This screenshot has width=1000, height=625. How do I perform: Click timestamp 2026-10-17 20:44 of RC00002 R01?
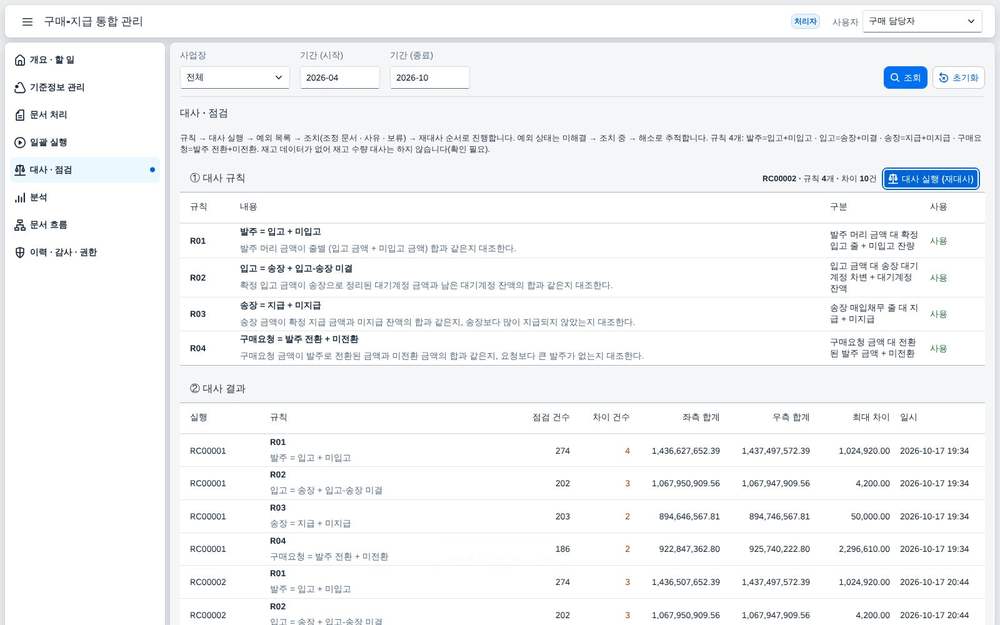point(934,582)
